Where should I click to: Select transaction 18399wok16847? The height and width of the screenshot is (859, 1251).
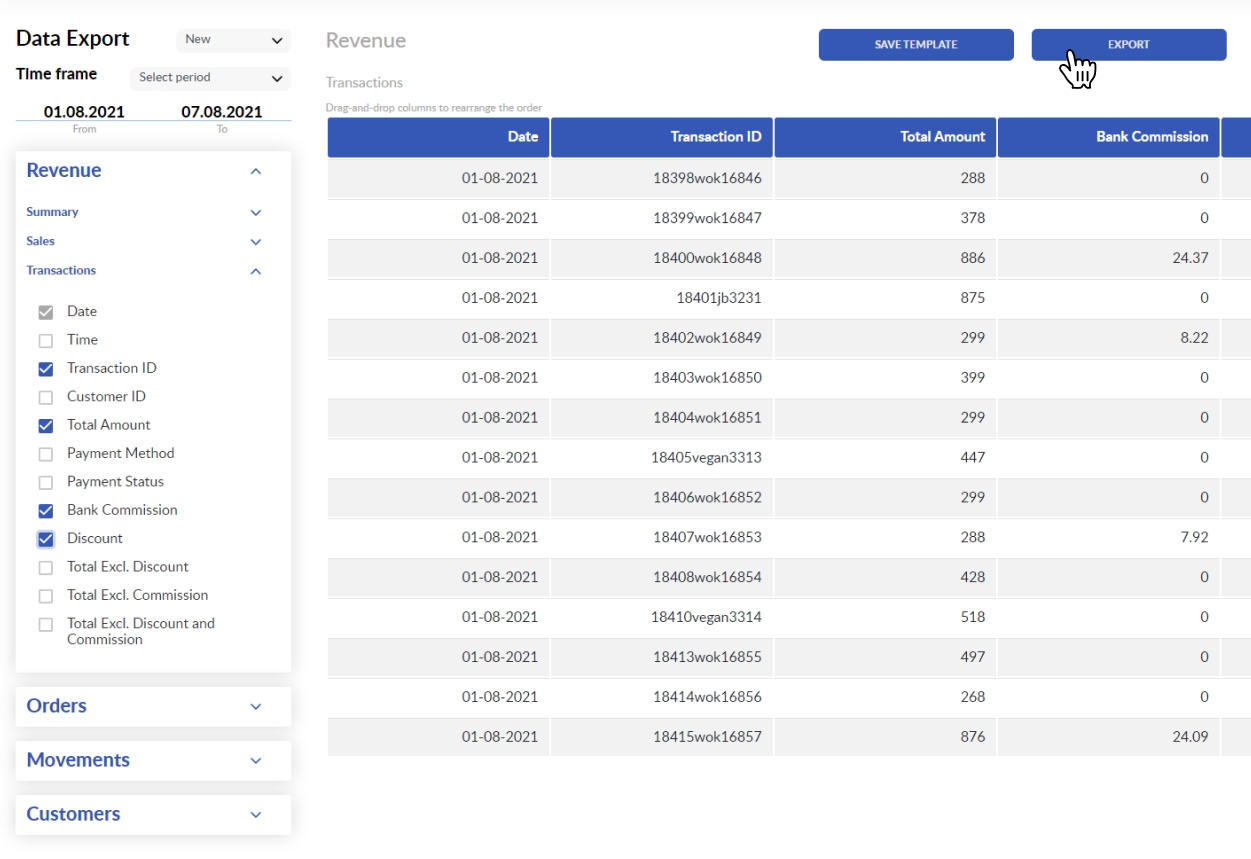point(707,218)
